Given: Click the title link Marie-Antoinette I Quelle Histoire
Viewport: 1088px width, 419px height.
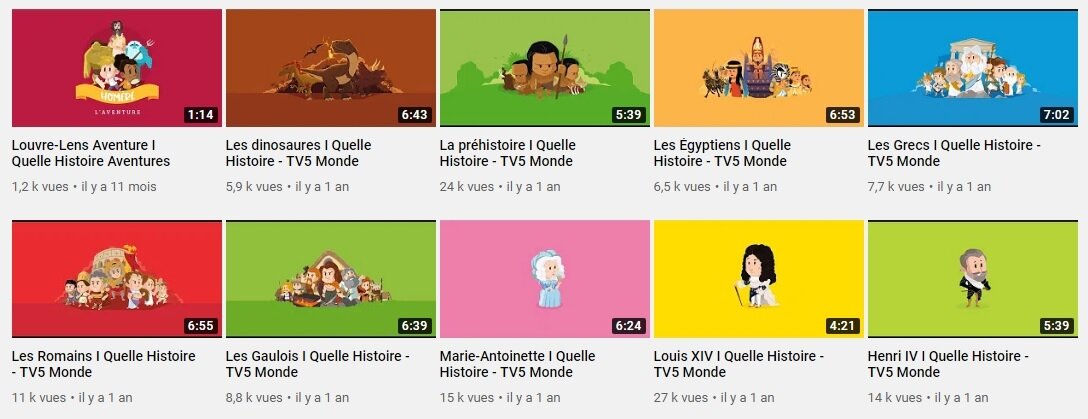Looking at the screenshot, I should pyautogui.click(x=518, y=364).
